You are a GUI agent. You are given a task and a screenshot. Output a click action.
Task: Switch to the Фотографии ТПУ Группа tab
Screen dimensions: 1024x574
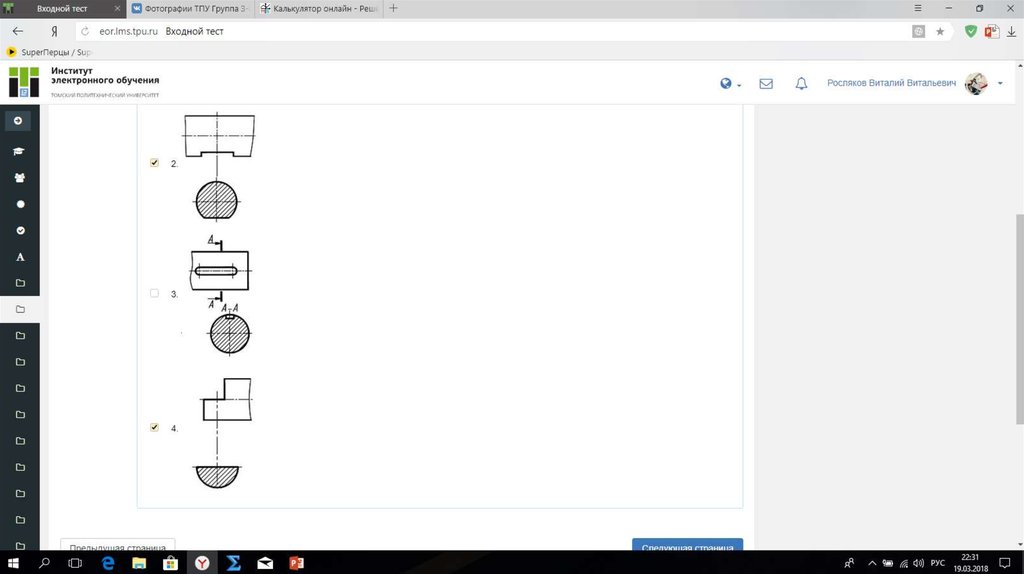pos(190,8)
